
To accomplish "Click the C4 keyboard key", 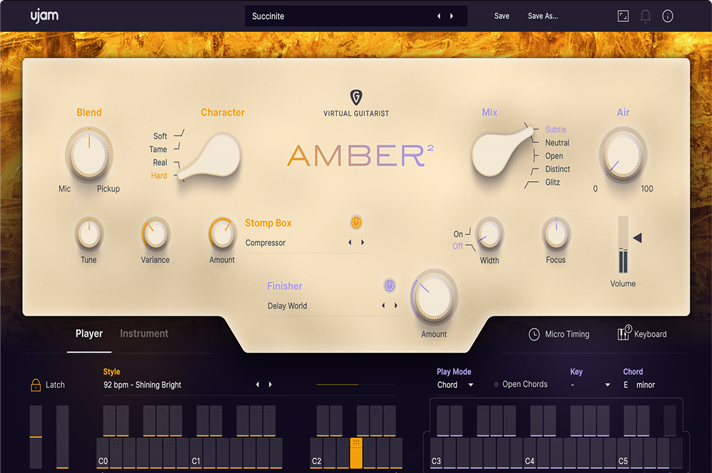I will [529, 453].
